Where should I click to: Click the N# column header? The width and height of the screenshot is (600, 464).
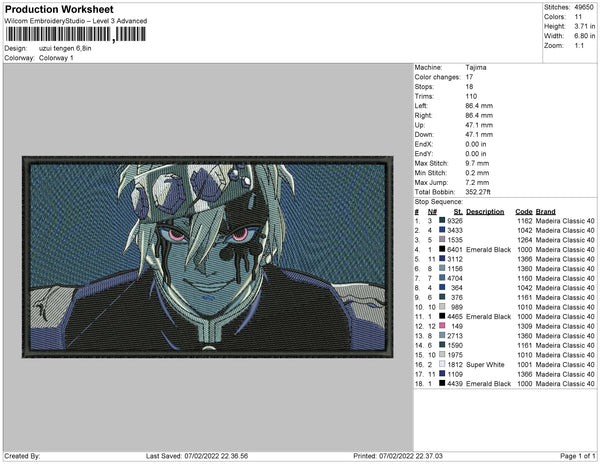[432, 212]
